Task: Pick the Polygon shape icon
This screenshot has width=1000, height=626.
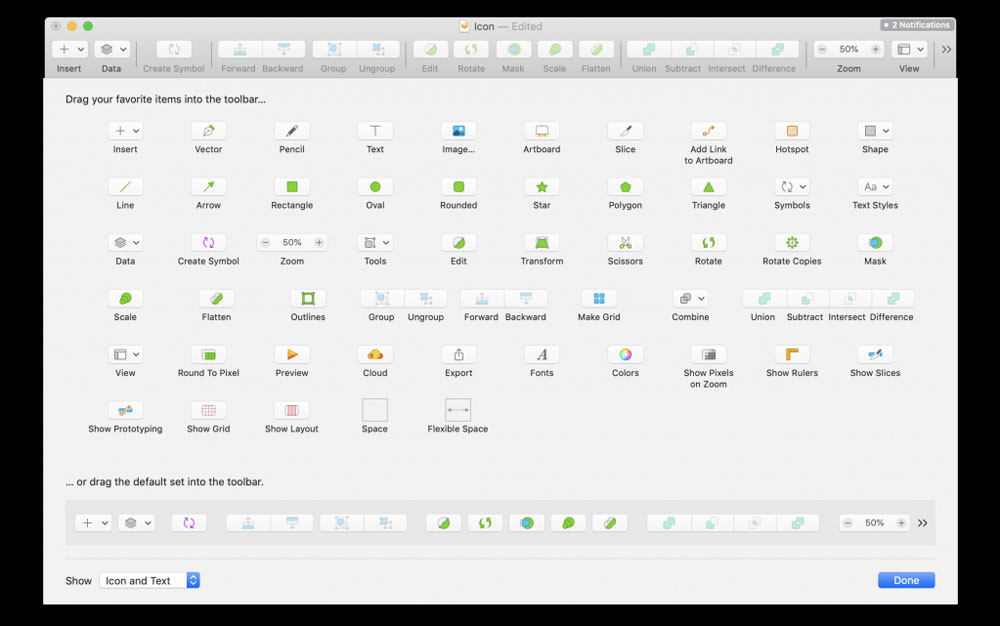Action: click(x=625, y=187)
